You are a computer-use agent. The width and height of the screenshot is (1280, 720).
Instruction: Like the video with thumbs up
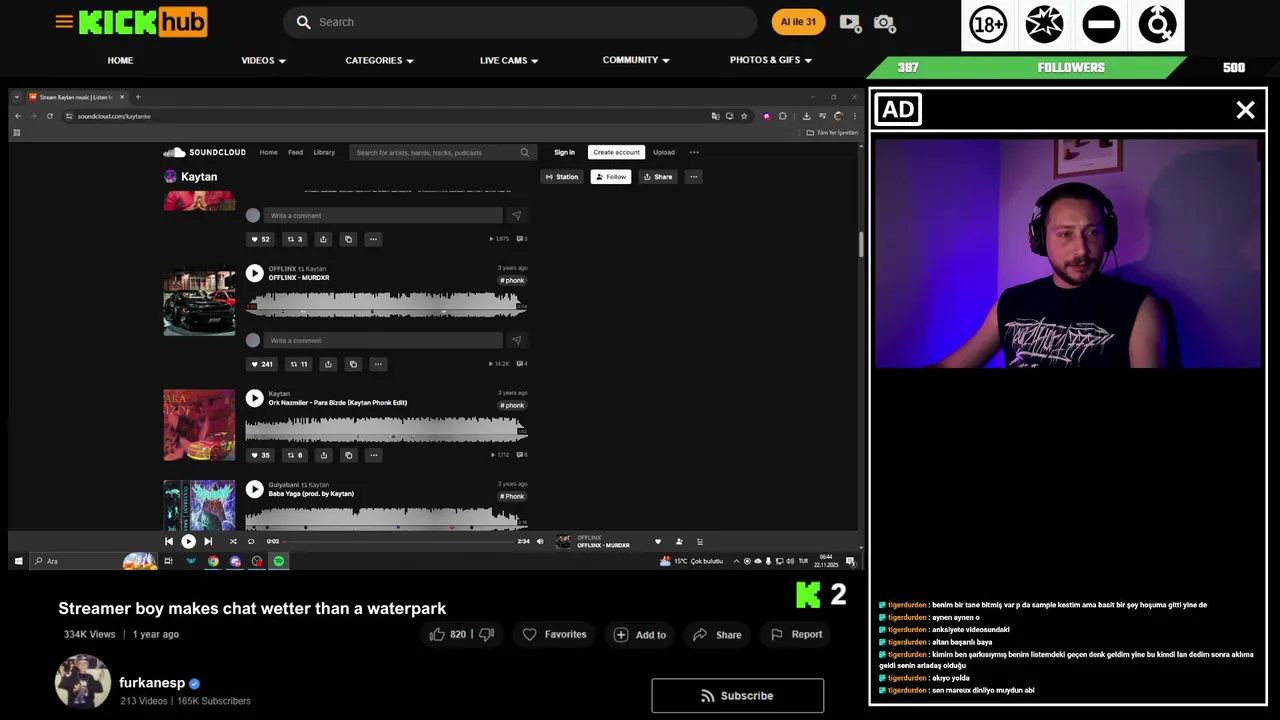point(437,634)
